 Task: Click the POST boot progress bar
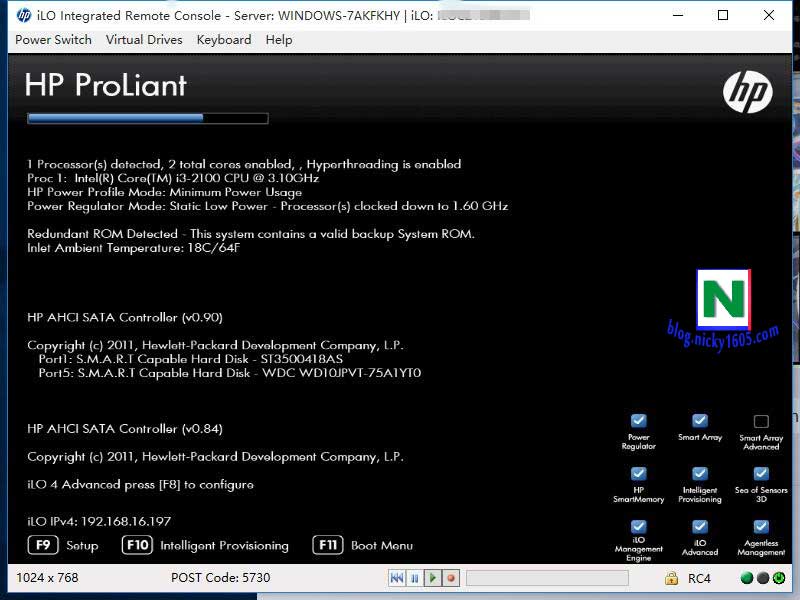[x=147, y=118]
